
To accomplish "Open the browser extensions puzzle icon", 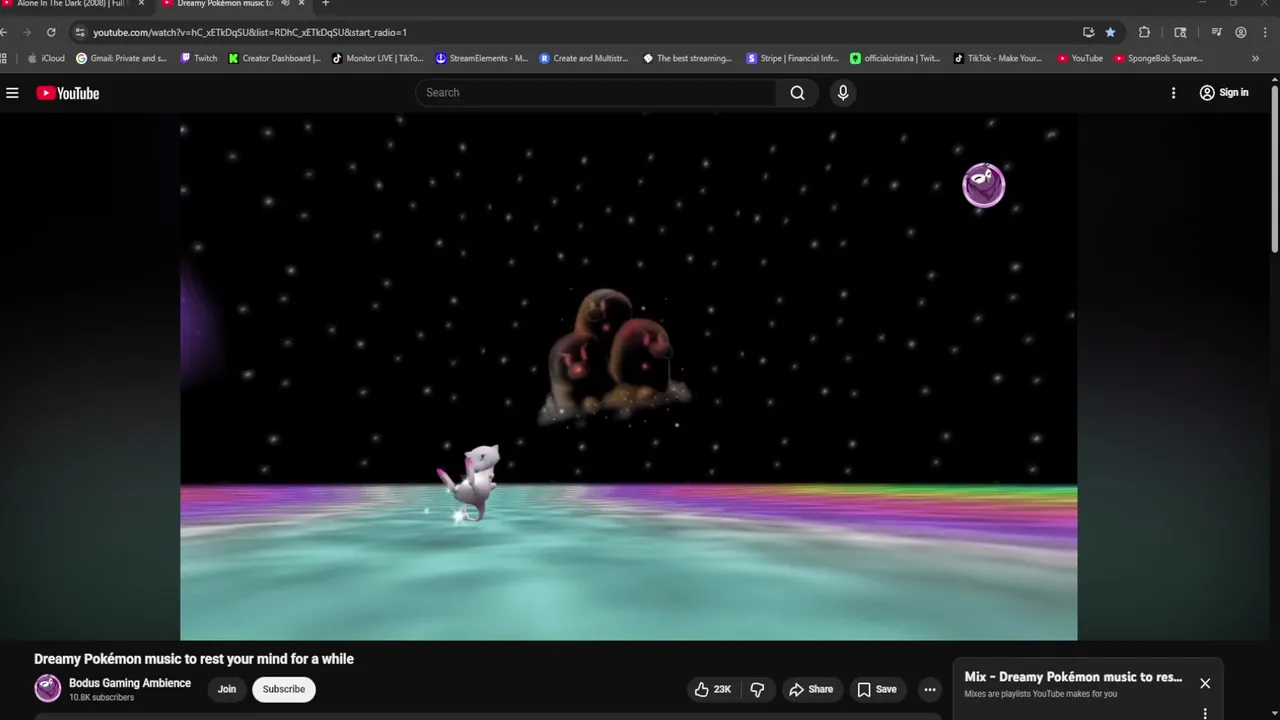I will [1144, 32].
